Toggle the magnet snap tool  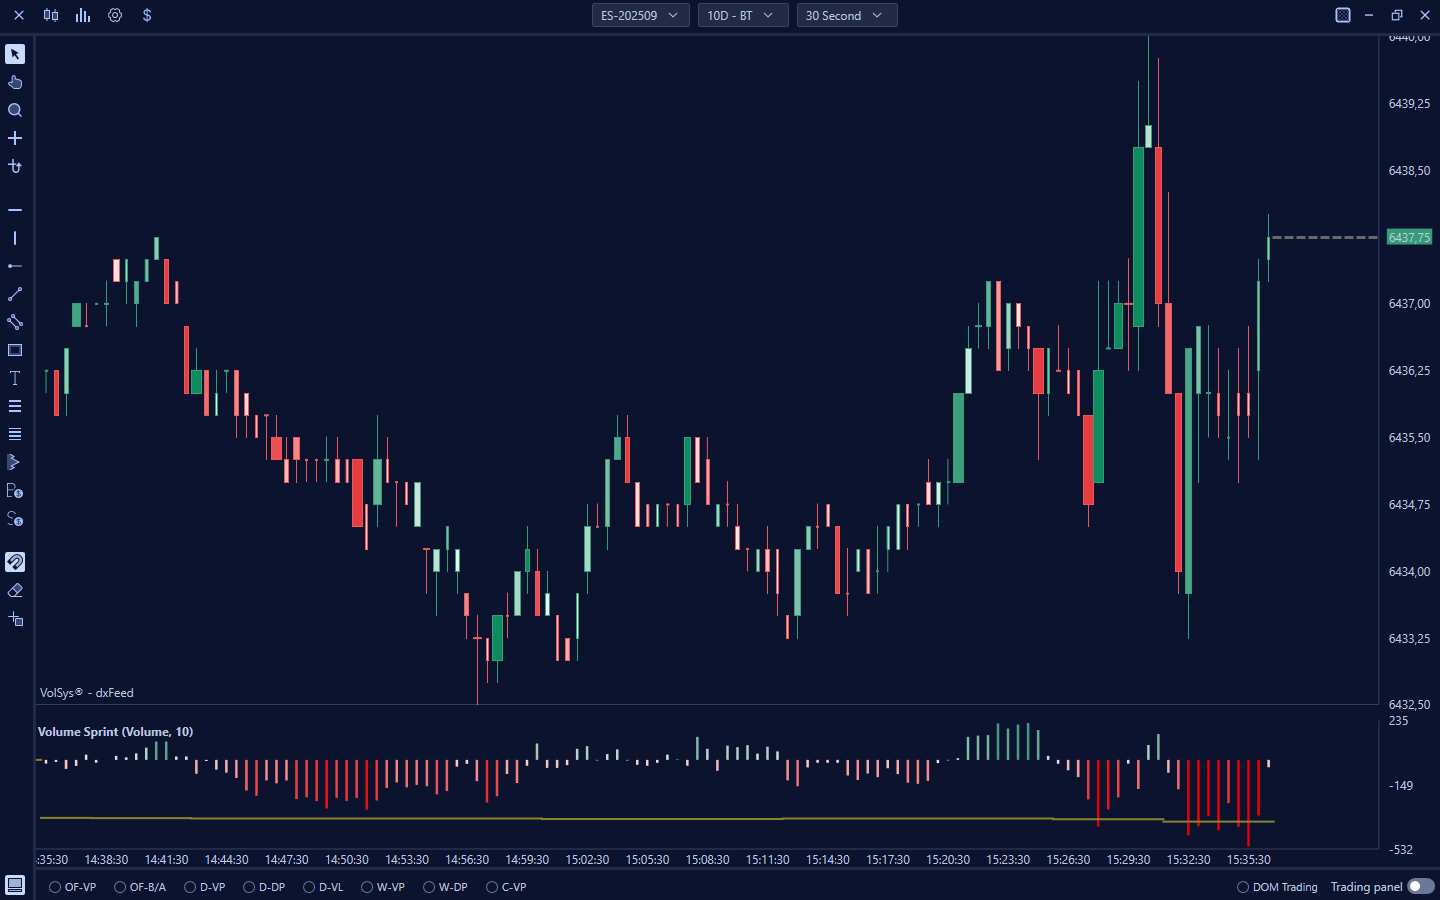tap(15, 562)
